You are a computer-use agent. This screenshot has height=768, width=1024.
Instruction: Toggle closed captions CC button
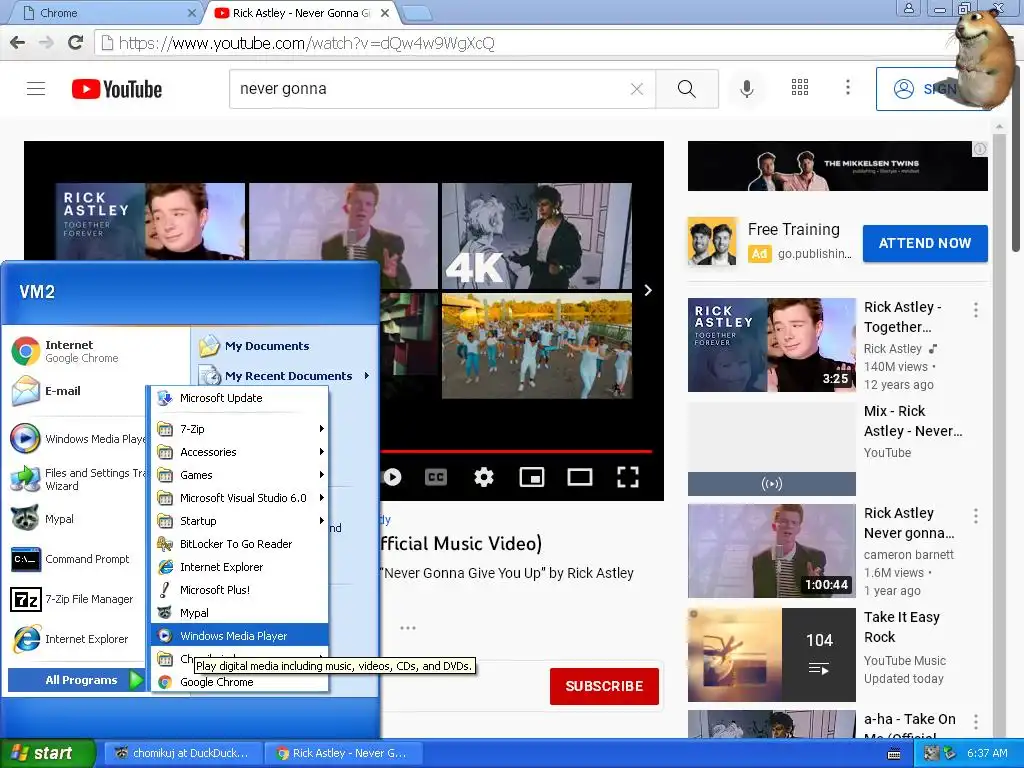click(436, 477)
